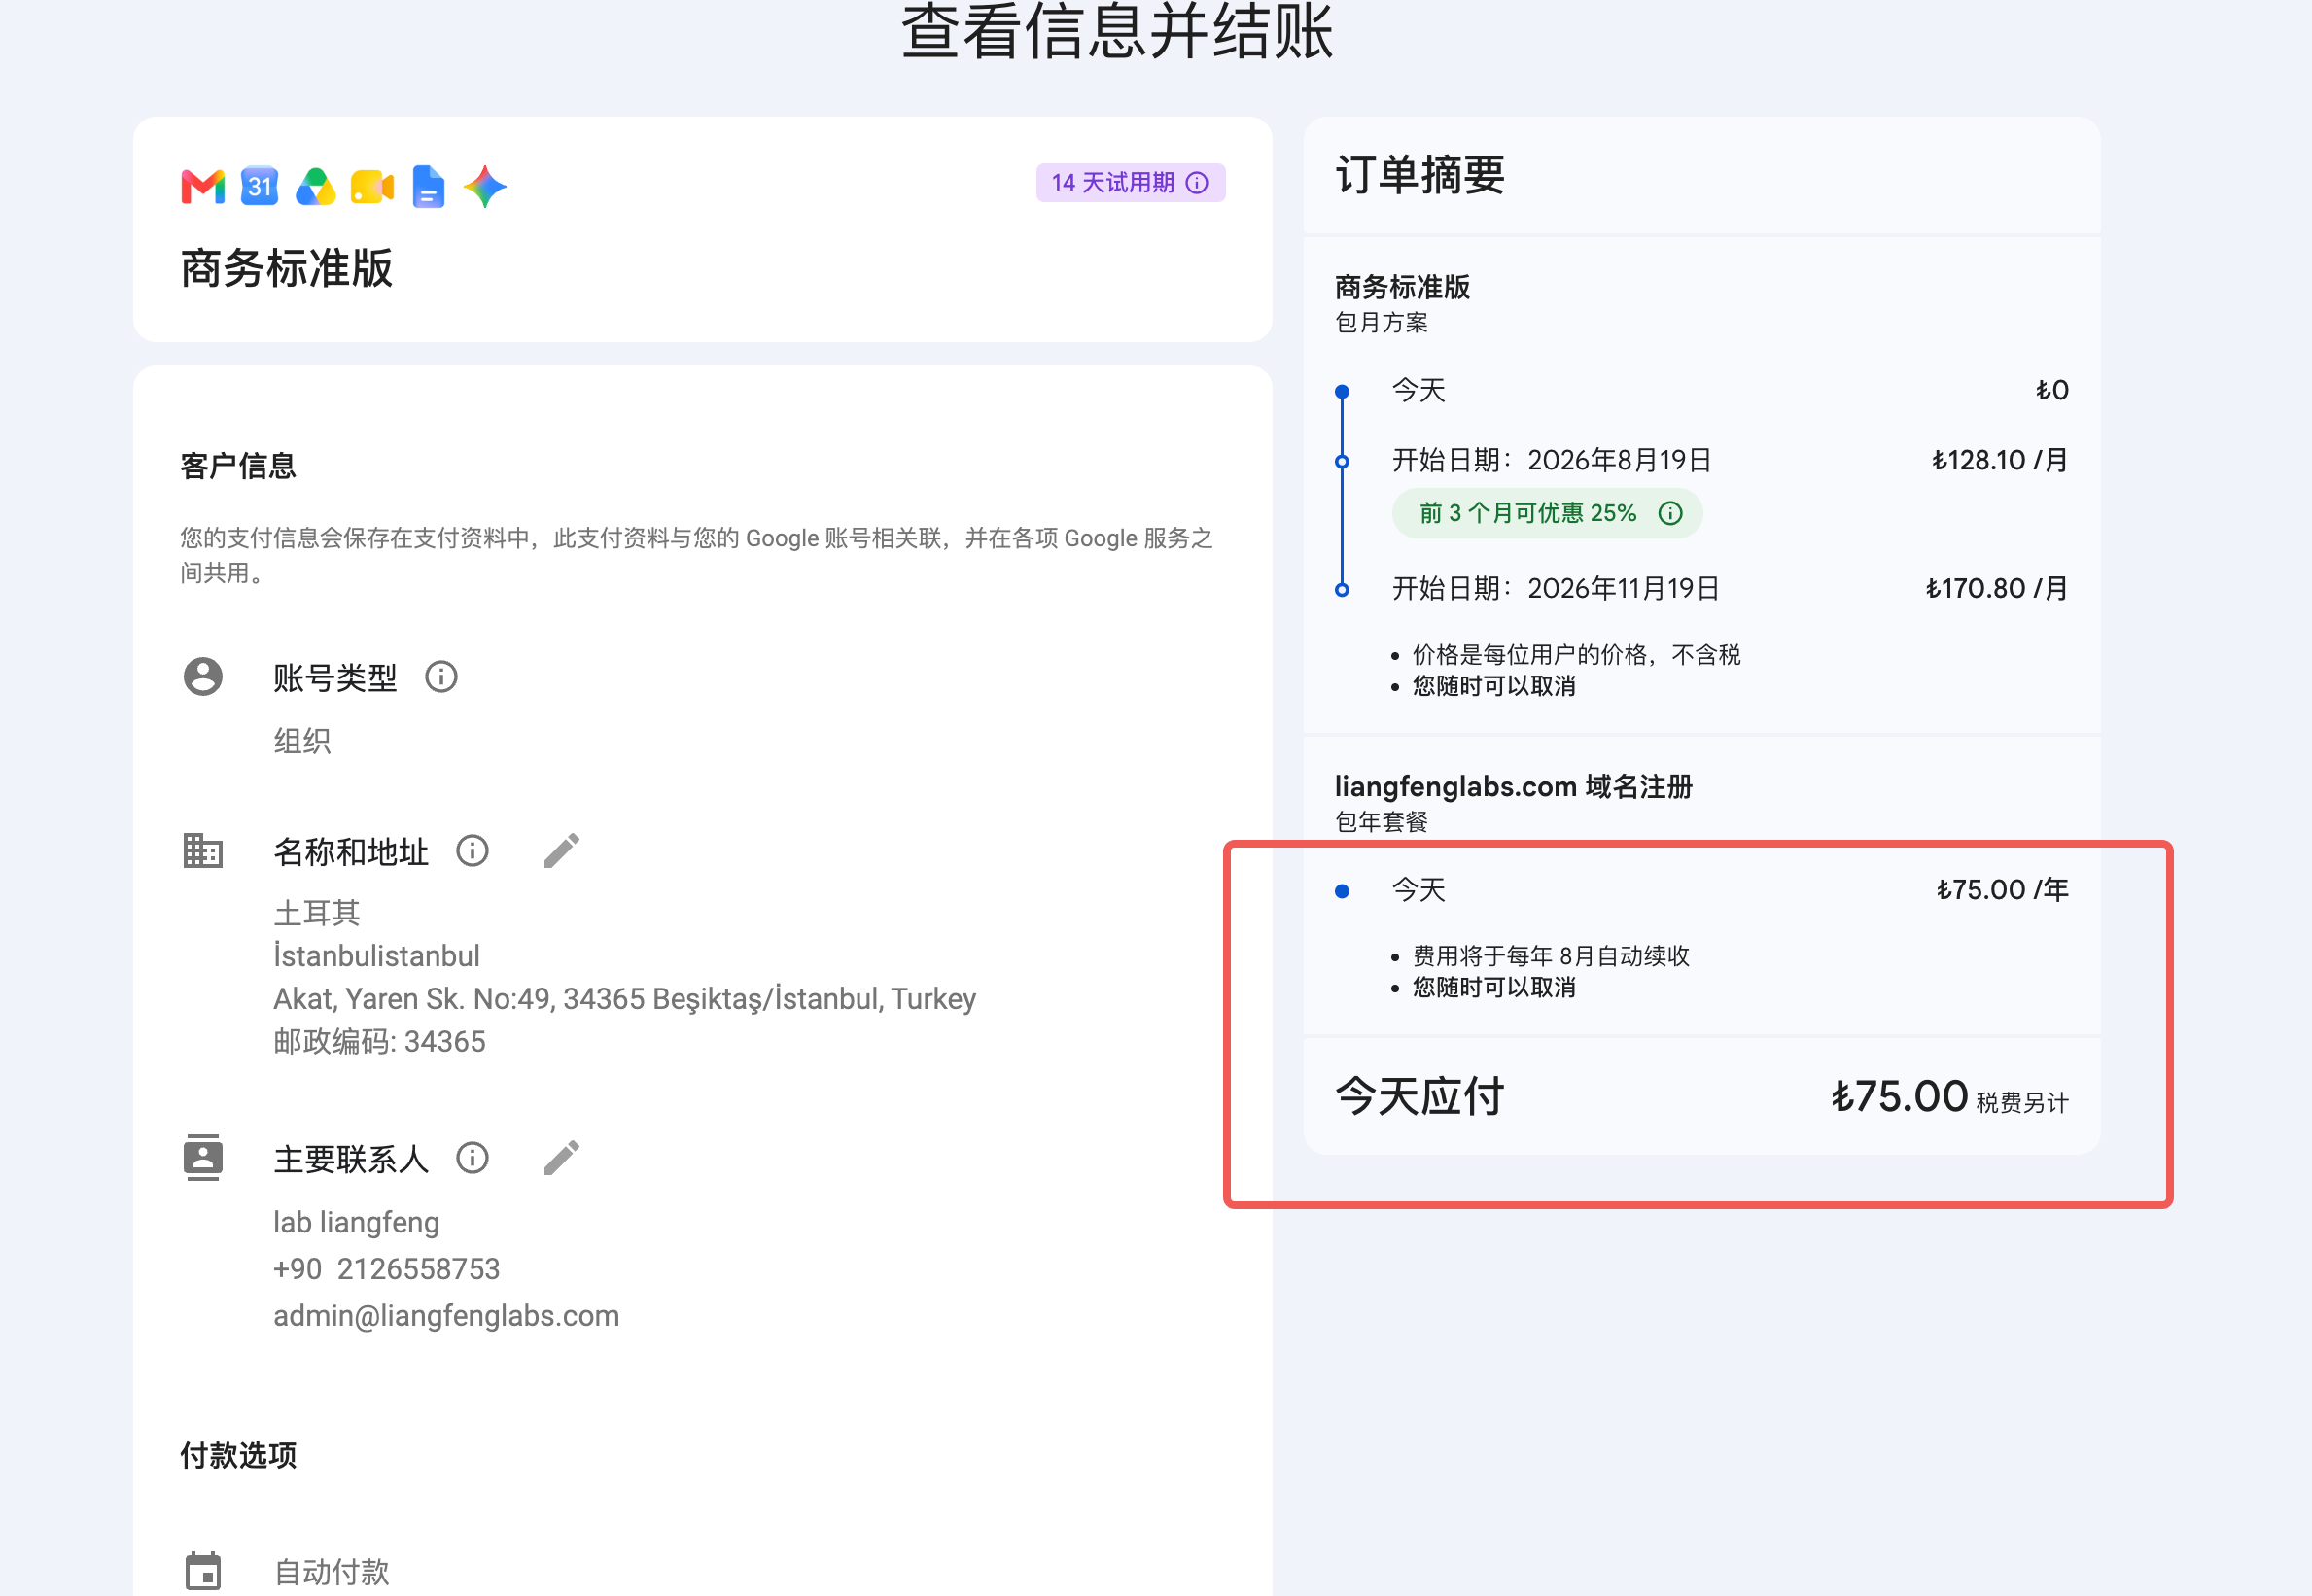Image resolution: width=2312 pixels, height=1596 pixels.
Task: Click the 今天应付 total label
Action: (1420, 1097)
